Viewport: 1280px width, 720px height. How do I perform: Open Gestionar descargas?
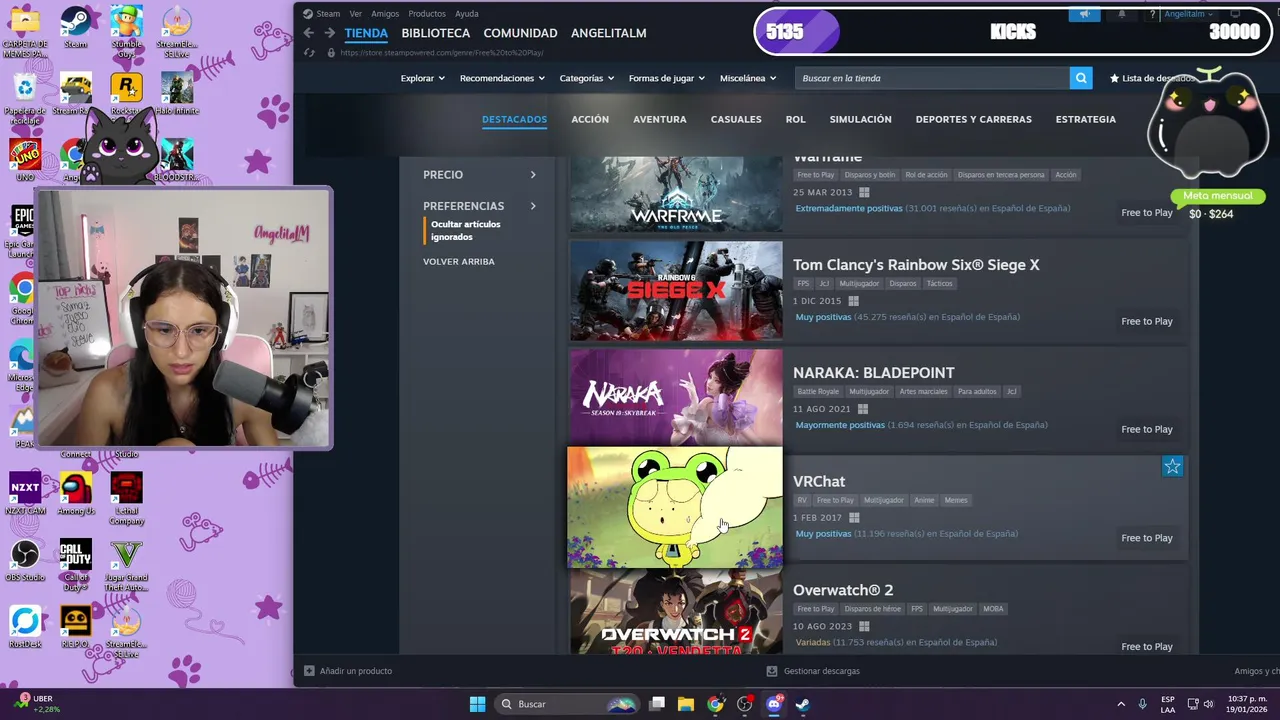[x=813, y=671]
